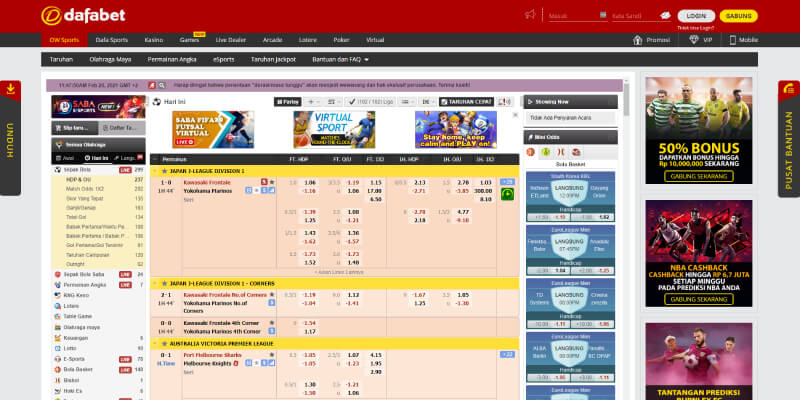Click the search magnifier in purple bar
800x400 pixels.
(162, 85)
